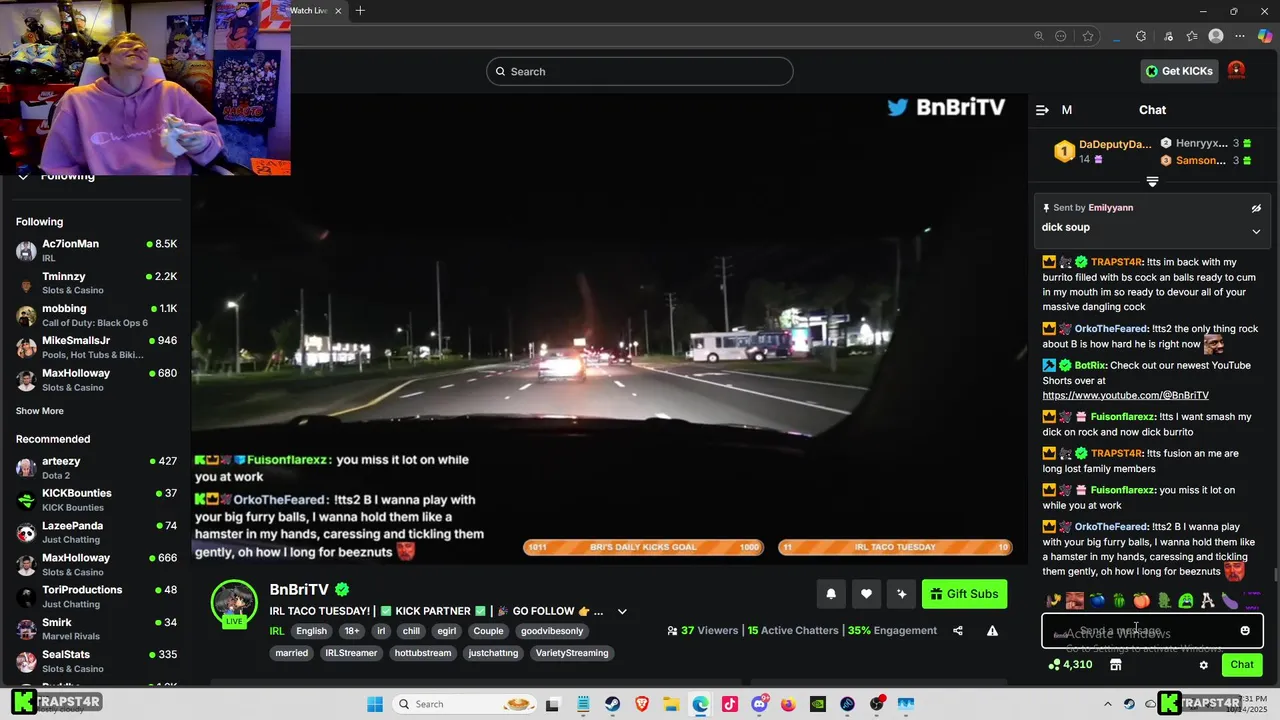The image size is (1280, 720).
Task: Launch Steam from the taskbar
Action: (612, 704)
